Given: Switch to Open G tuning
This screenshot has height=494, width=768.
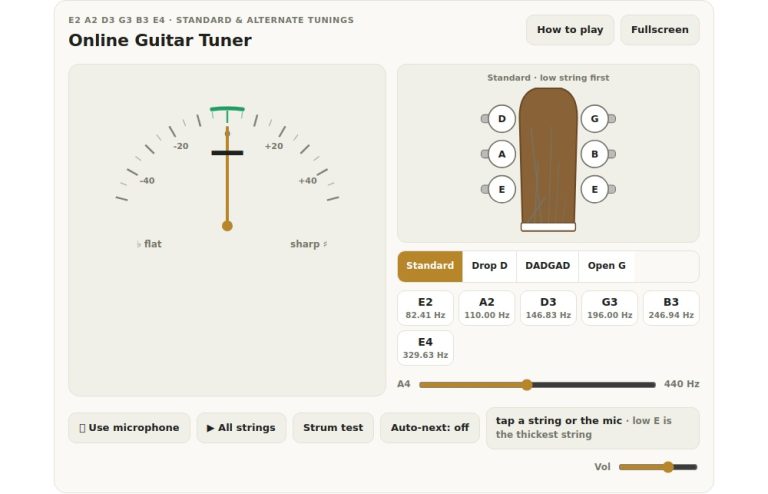Looking at the screenshot, I should tap(606, 266).
